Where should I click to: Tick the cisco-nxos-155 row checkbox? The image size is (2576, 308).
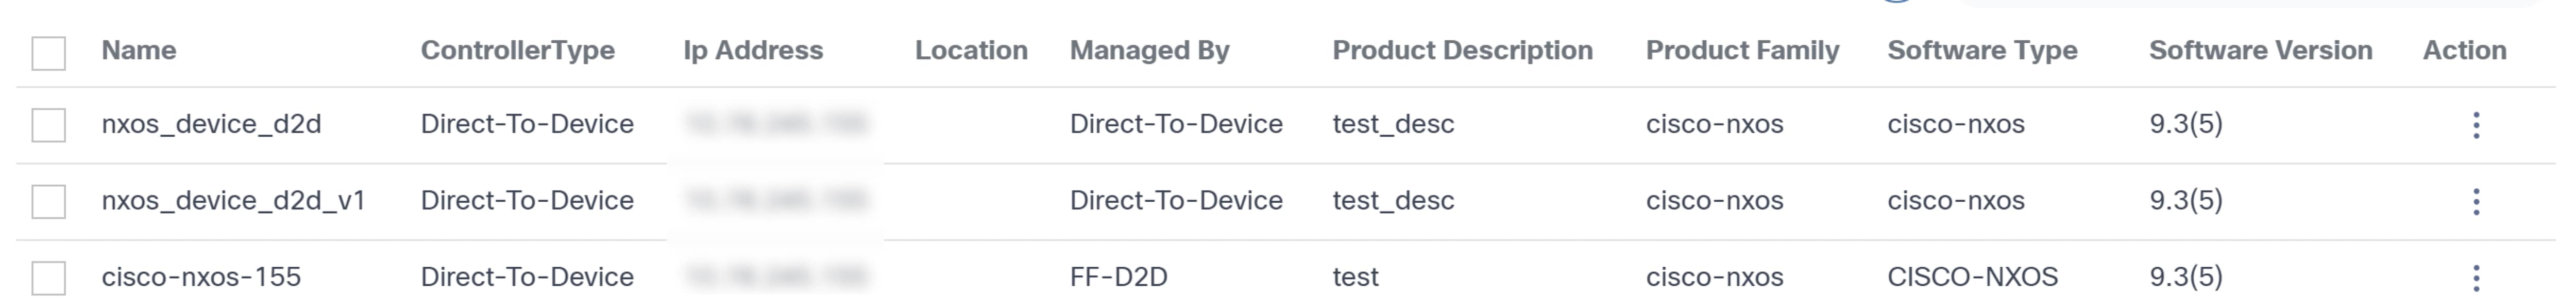(x=49, y=278)
